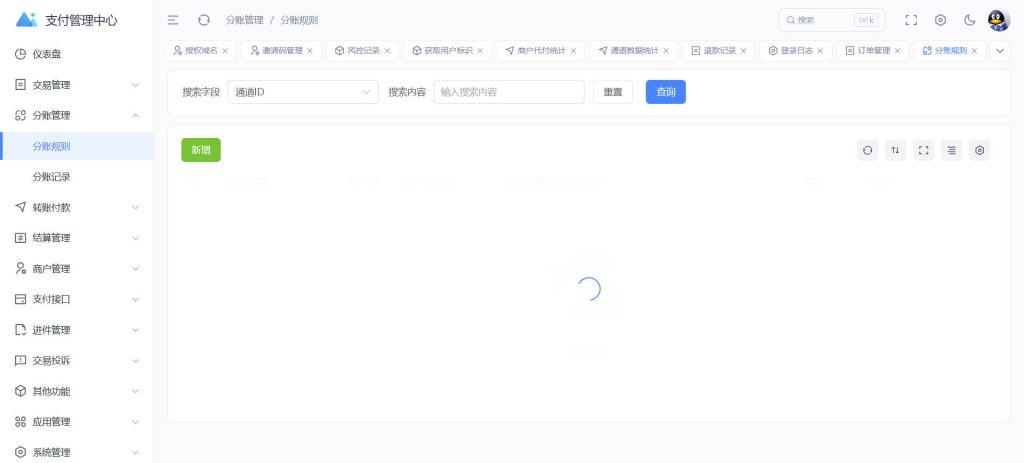Click the 查询 button

click(x=665, y=92)
